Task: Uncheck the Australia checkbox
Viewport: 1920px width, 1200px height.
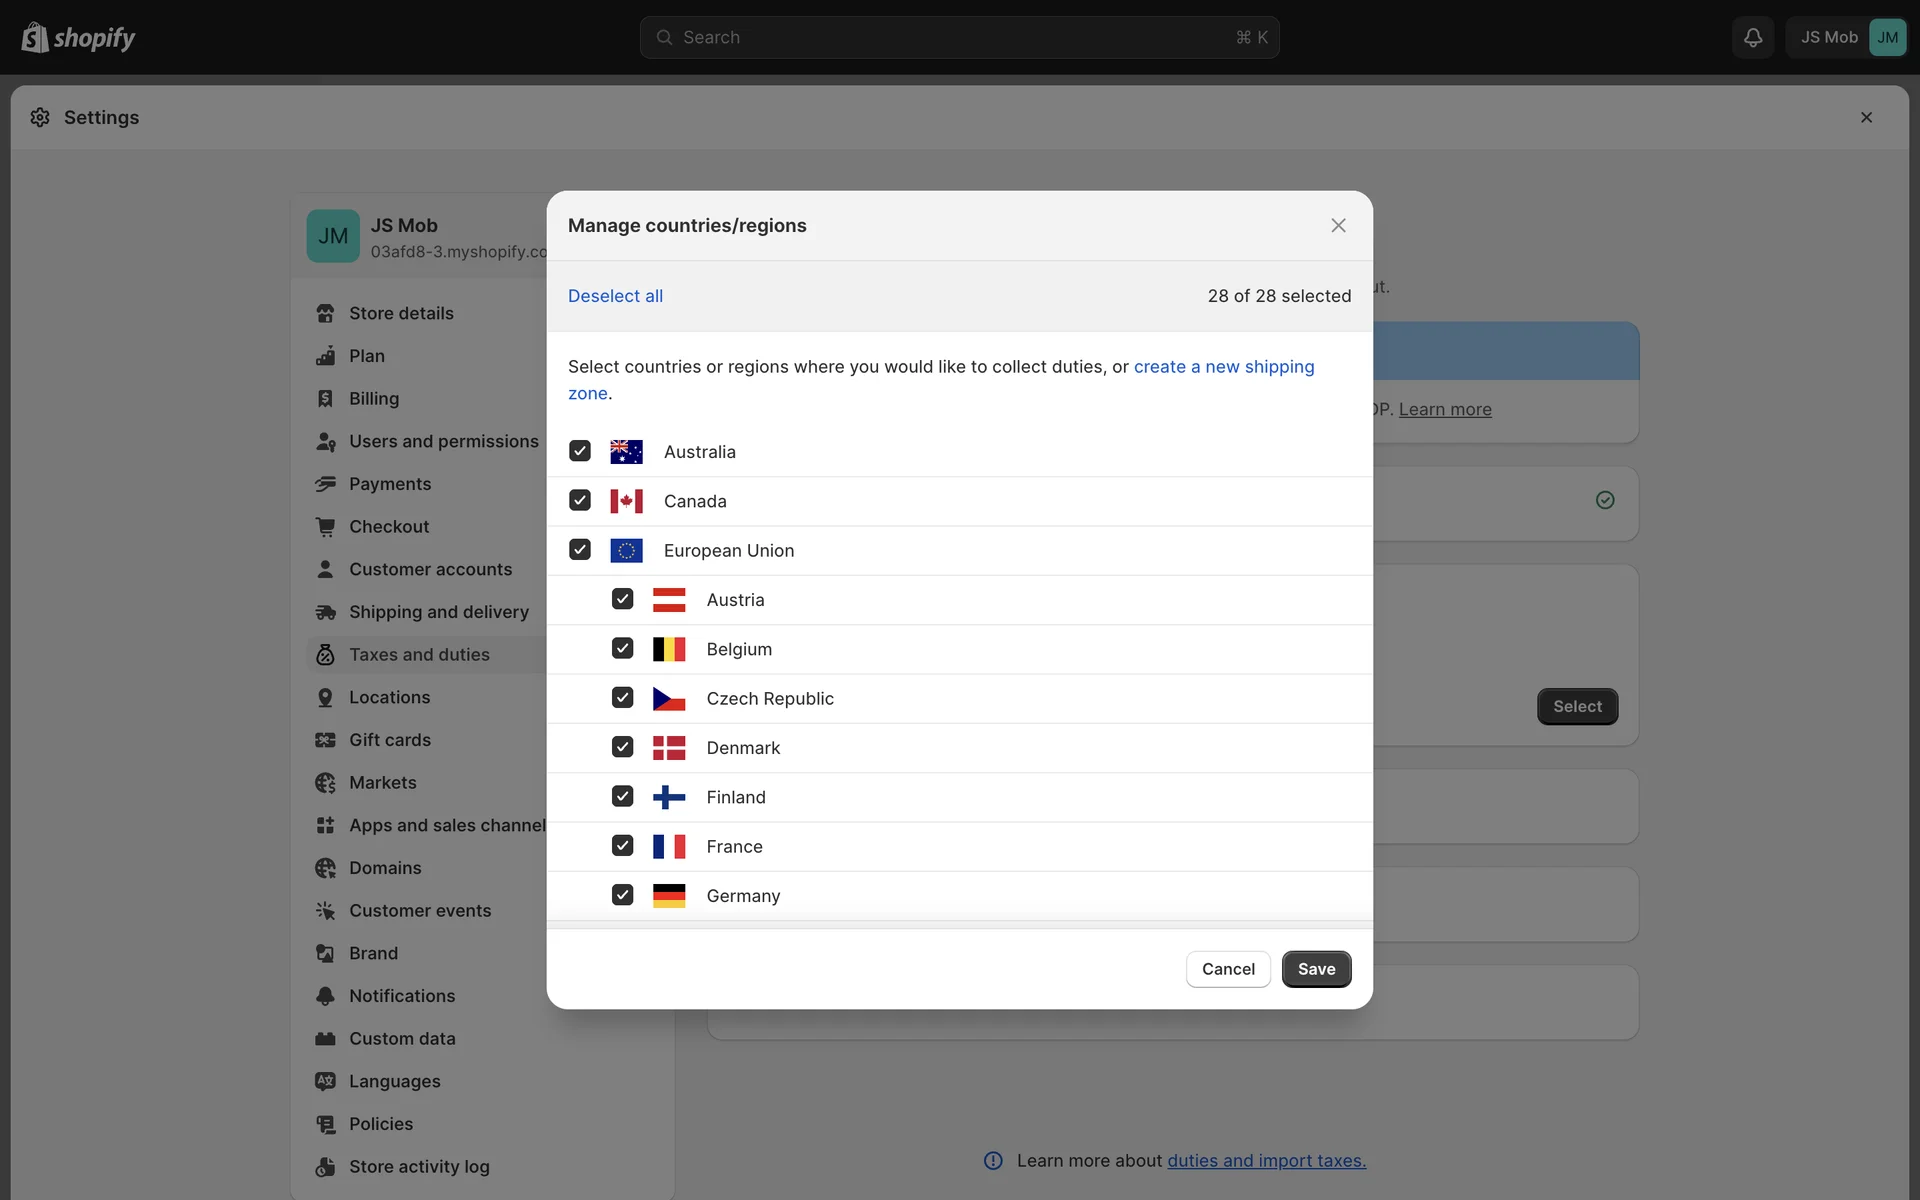Action: tap(580, 451)
